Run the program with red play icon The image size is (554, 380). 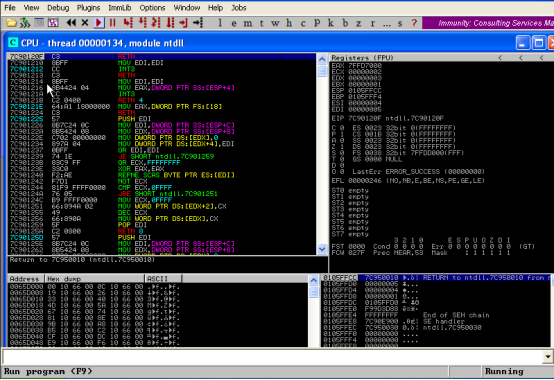click(x=99, y=23)
